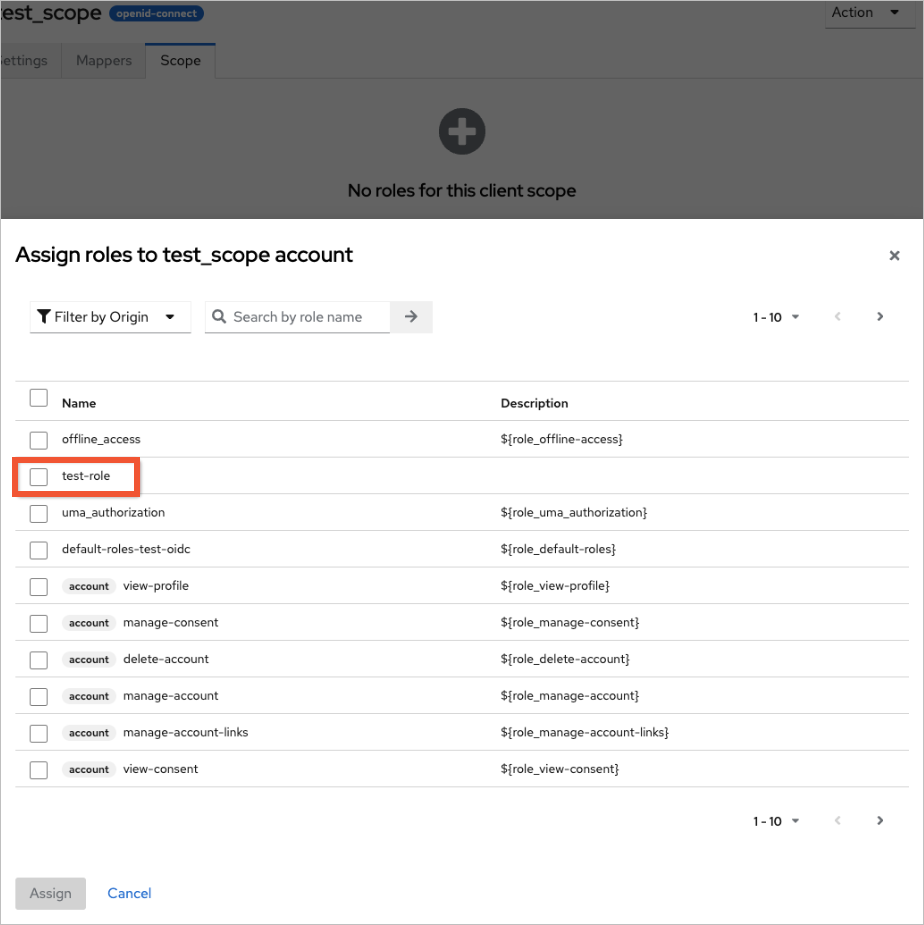
Task: Click the magnifier icon in search field
Action: [x=220, y=317]
